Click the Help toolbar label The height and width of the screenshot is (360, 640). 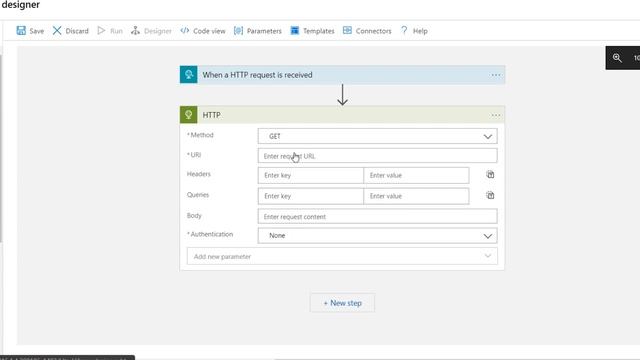pyautogui.click(x=420, y=31)
